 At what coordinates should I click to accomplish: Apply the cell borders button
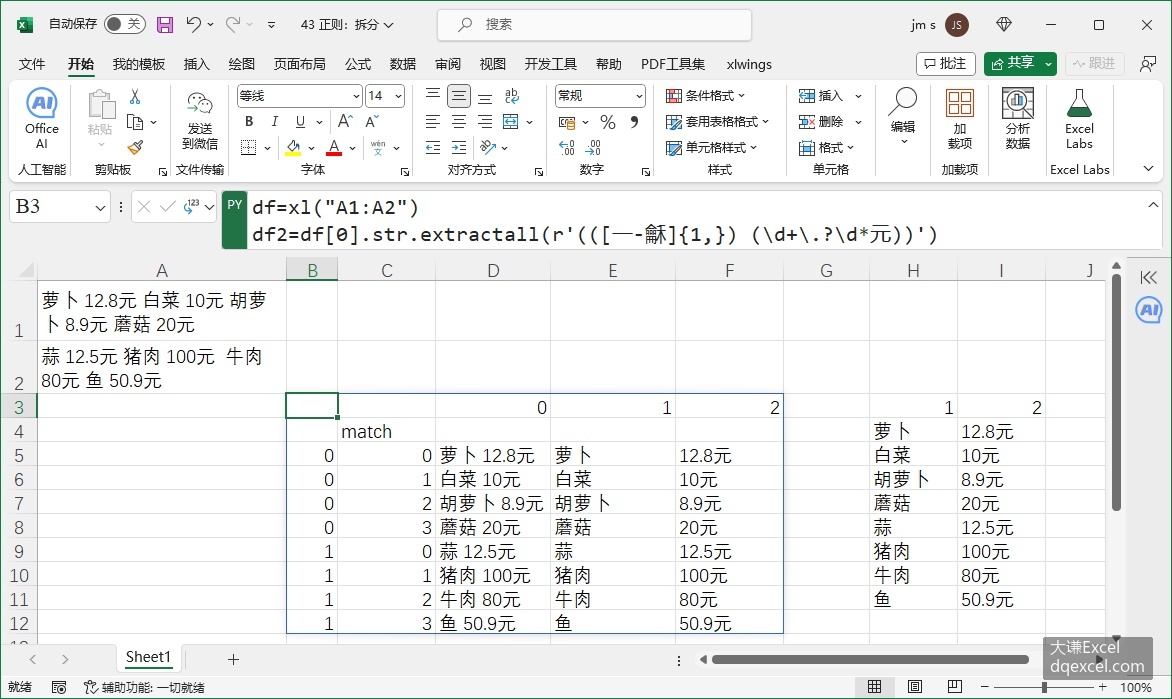tap(249, 147)
